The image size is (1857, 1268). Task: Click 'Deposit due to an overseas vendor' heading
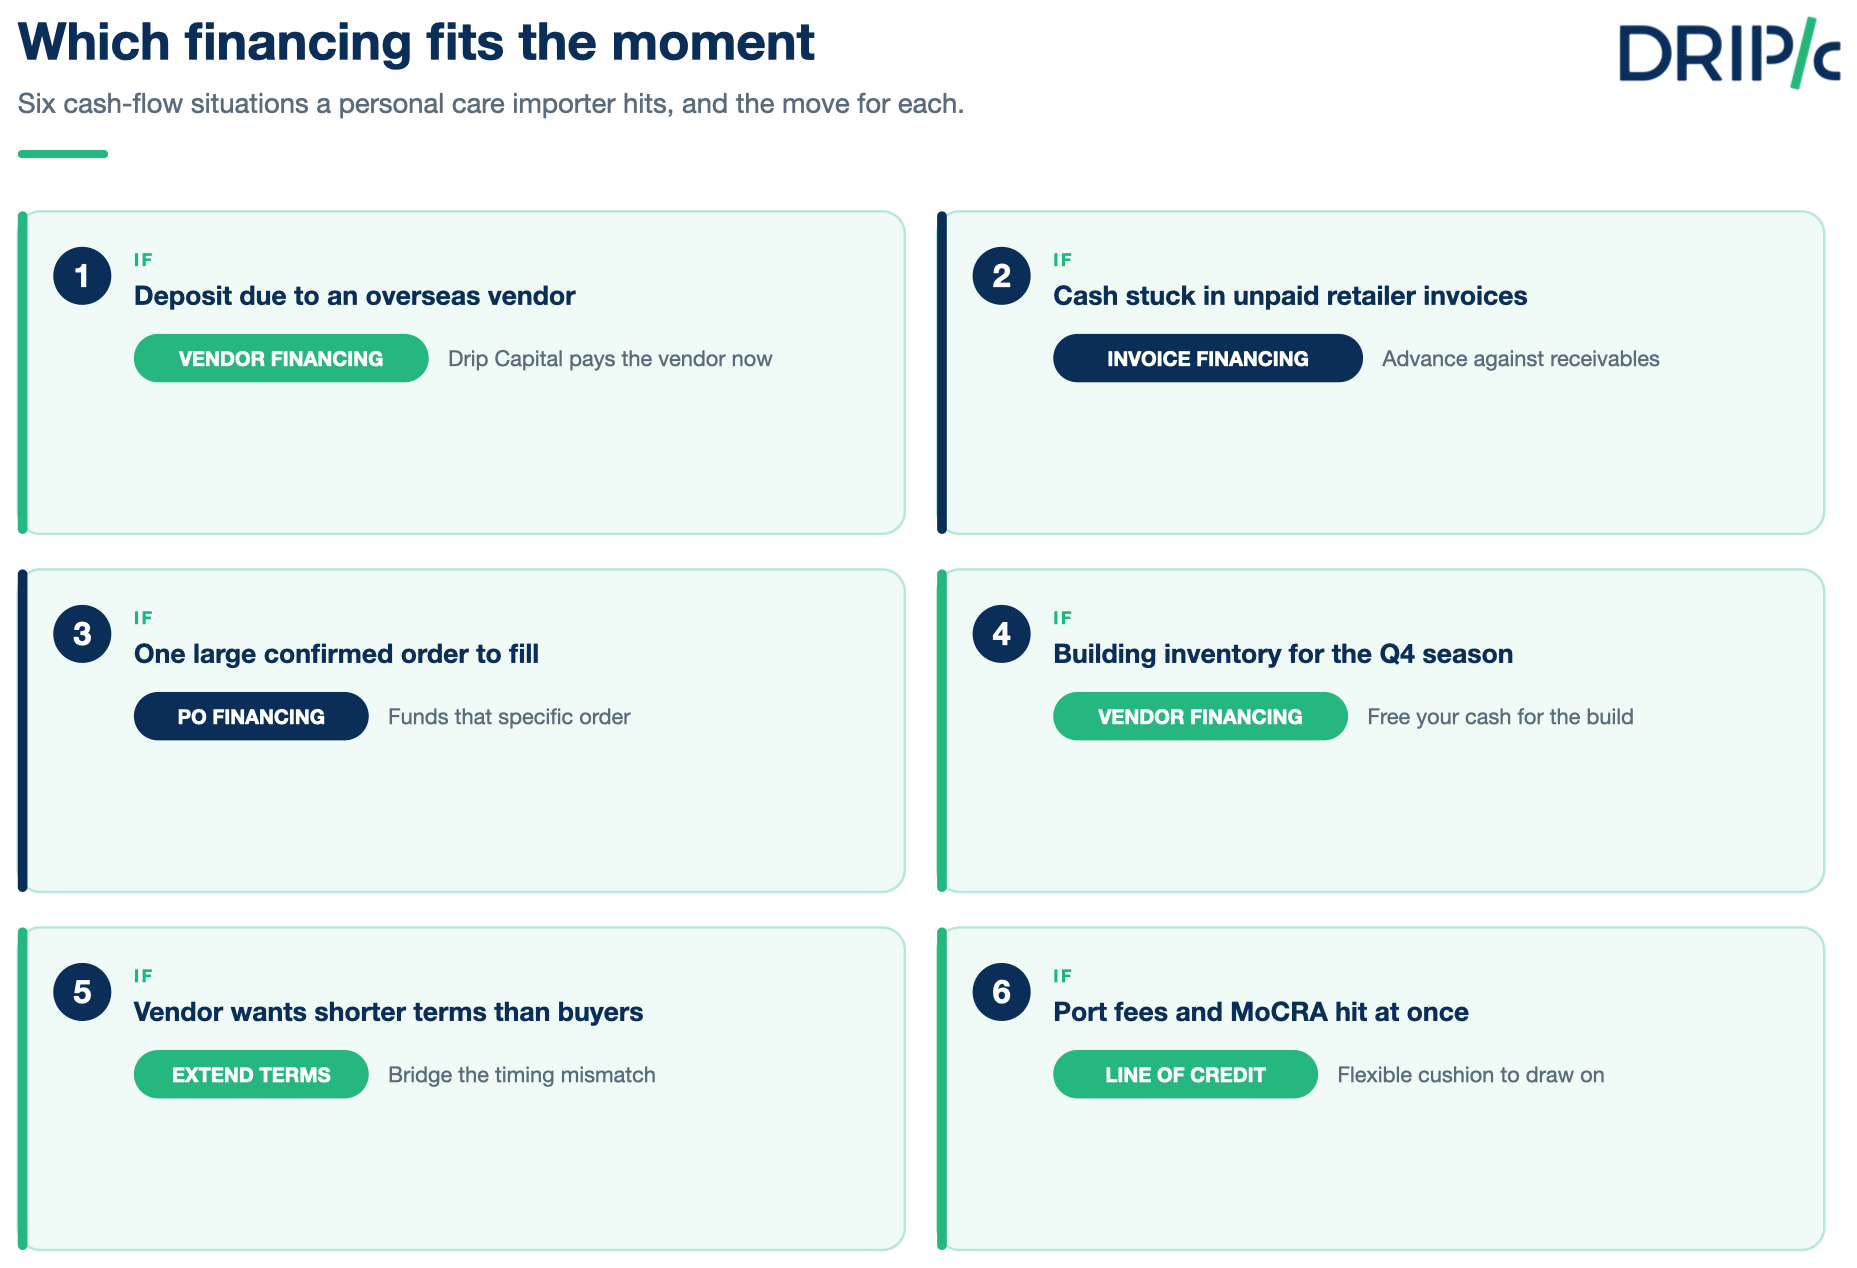[354, 296]
